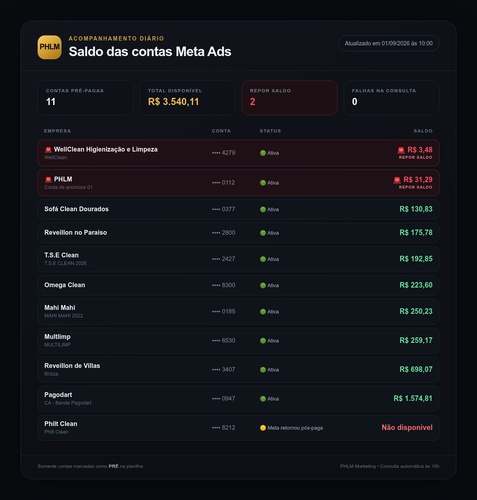The image size is (477, 500).
Task: Select the Reveillon de Villas row
Action: 238,370
